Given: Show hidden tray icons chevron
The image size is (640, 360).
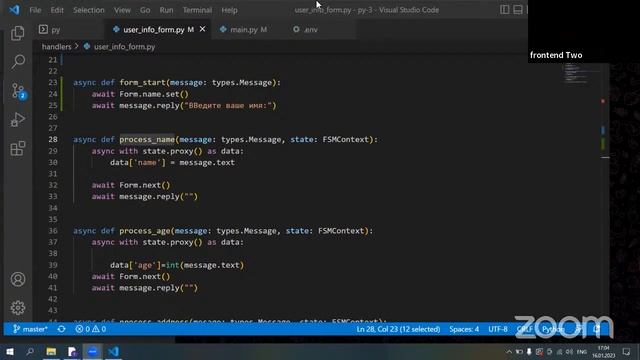Looking at the screenshot, I should (x=509, y=351).
